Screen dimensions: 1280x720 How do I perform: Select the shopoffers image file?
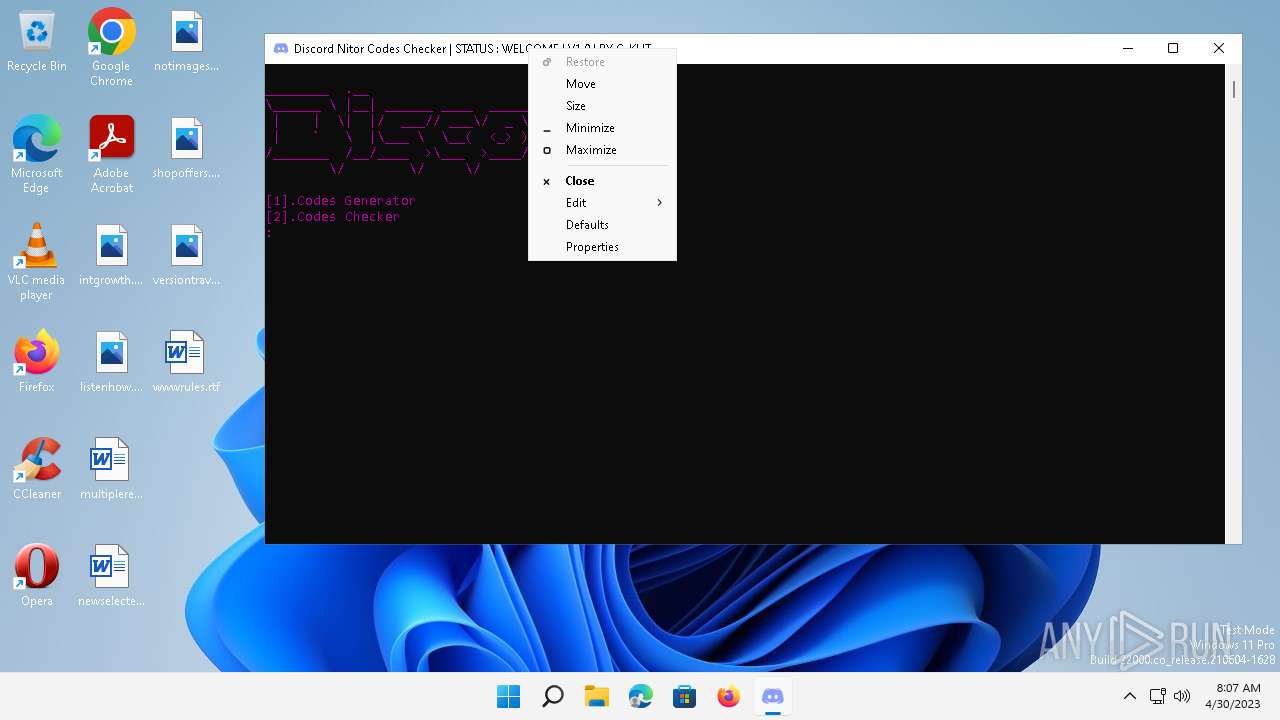[186, 149]
